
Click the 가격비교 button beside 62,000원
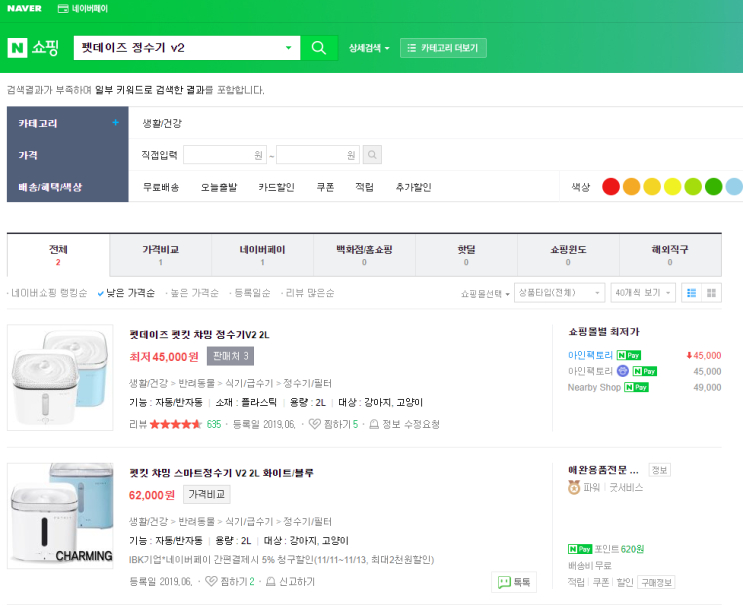[207, 494]
